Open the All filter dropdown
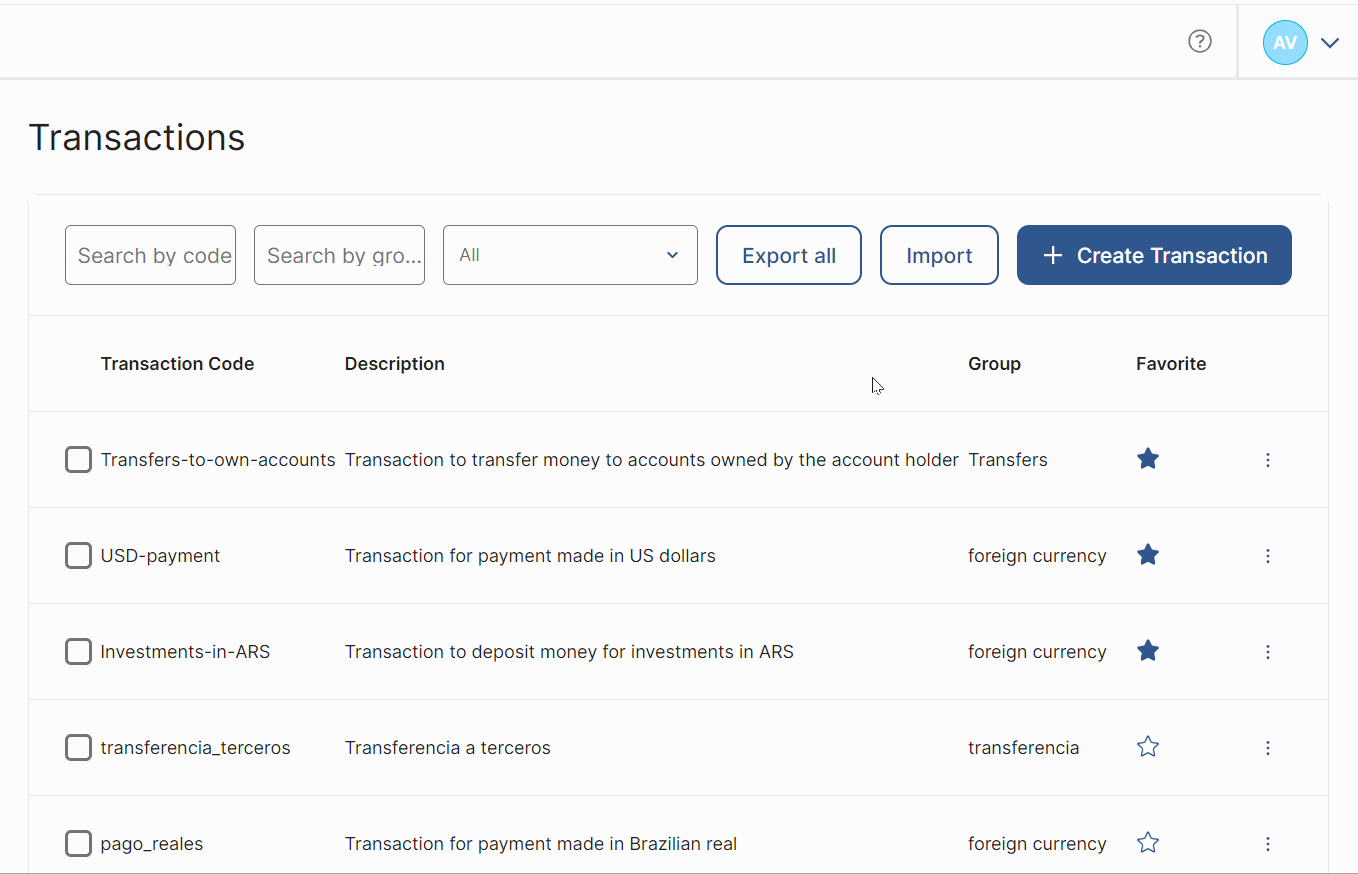 pyautogui.click(x=570, y=255)
